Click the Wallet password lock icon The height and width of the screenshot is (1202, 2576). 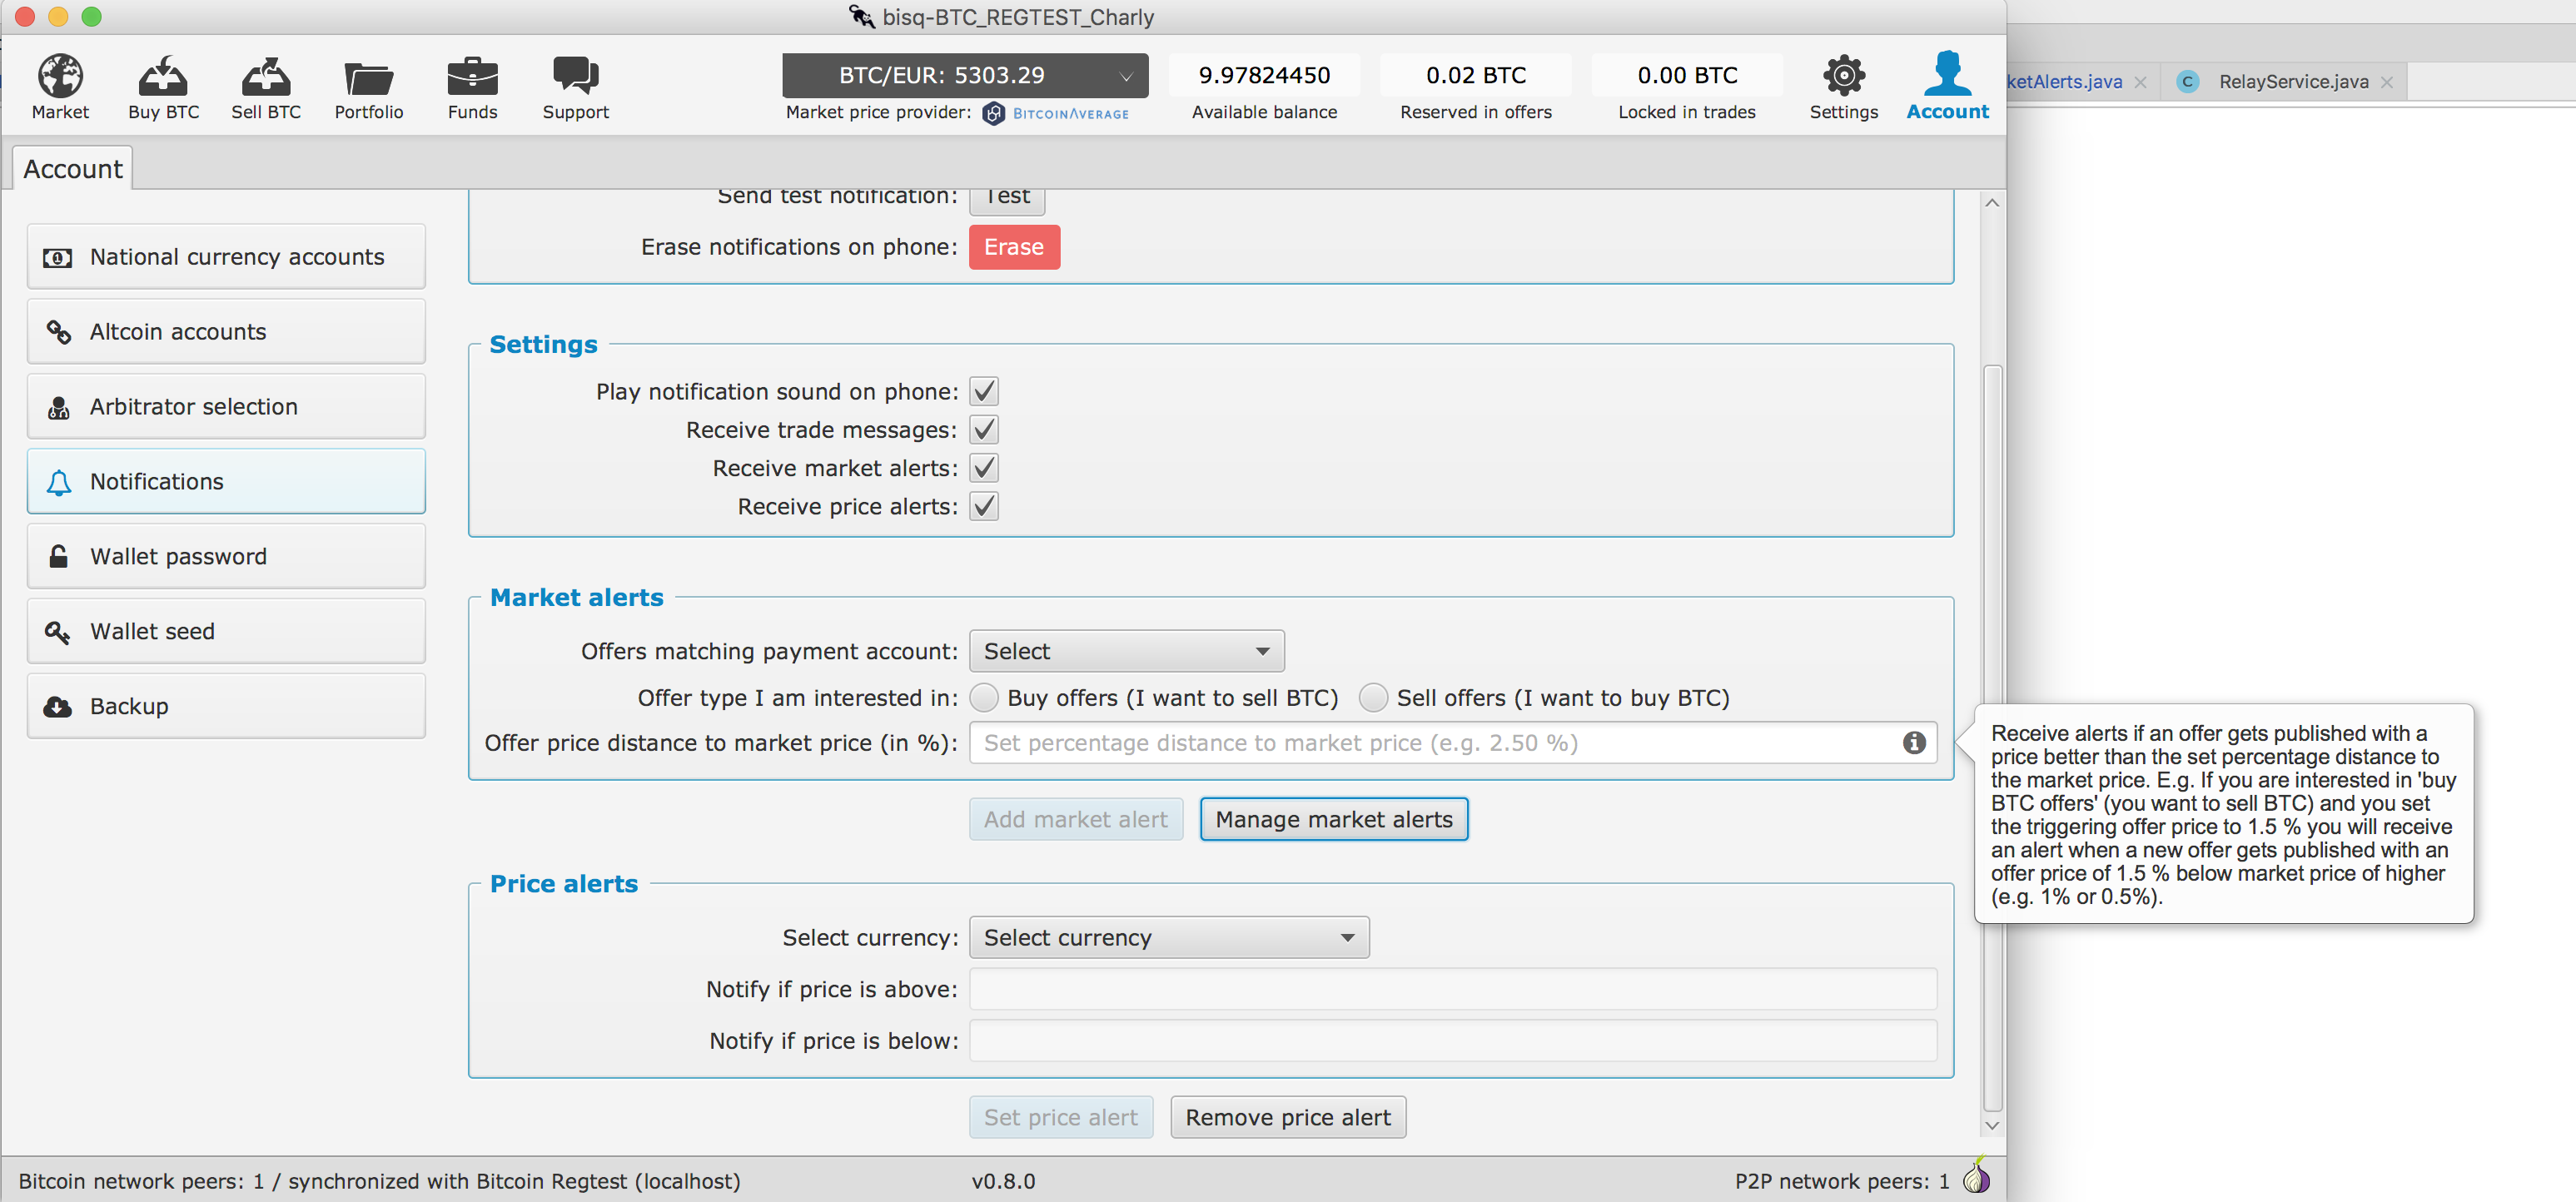pos(58,556)
